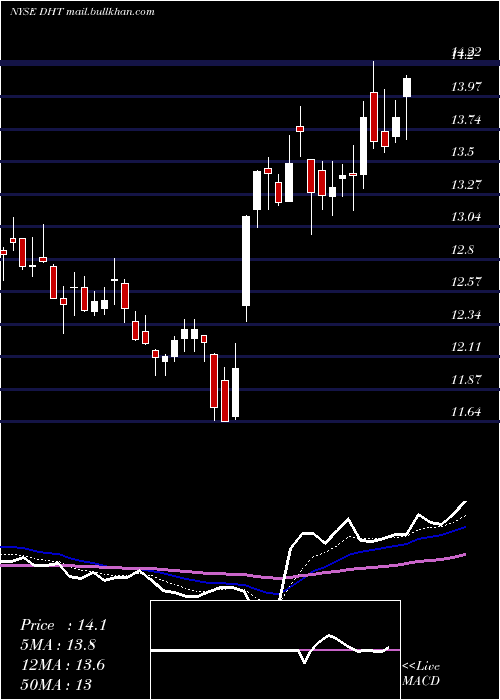Screen dimensions: 500x700
Task: Click the 13.5 price axis label
Action: 462,152
